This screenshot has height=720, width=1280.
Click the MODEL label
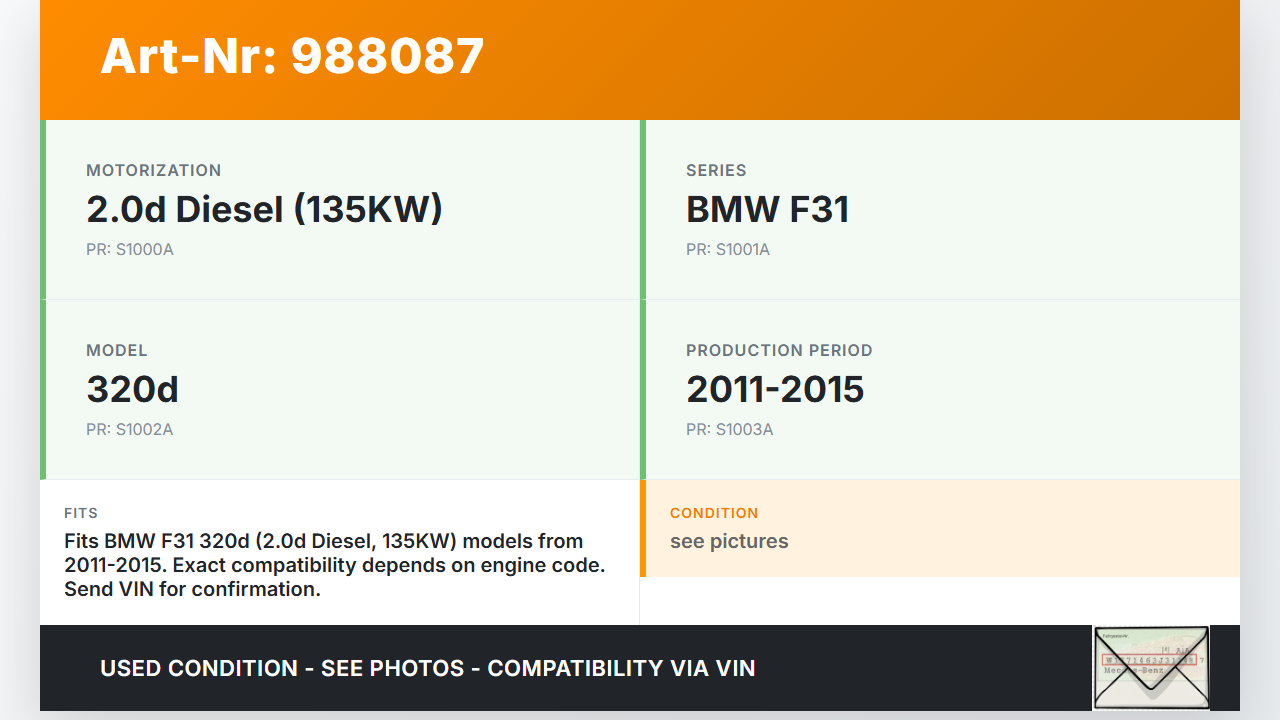(117, 350)
